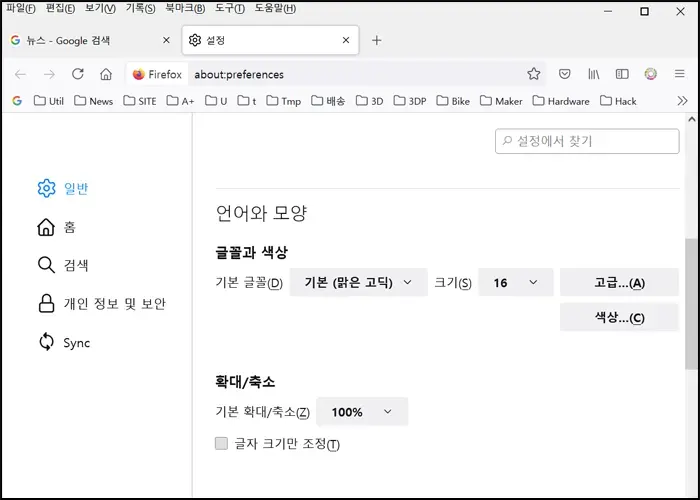Open a new tab with the plus button
The width and height of the screenshot is (700, 500).
(376, 40)
